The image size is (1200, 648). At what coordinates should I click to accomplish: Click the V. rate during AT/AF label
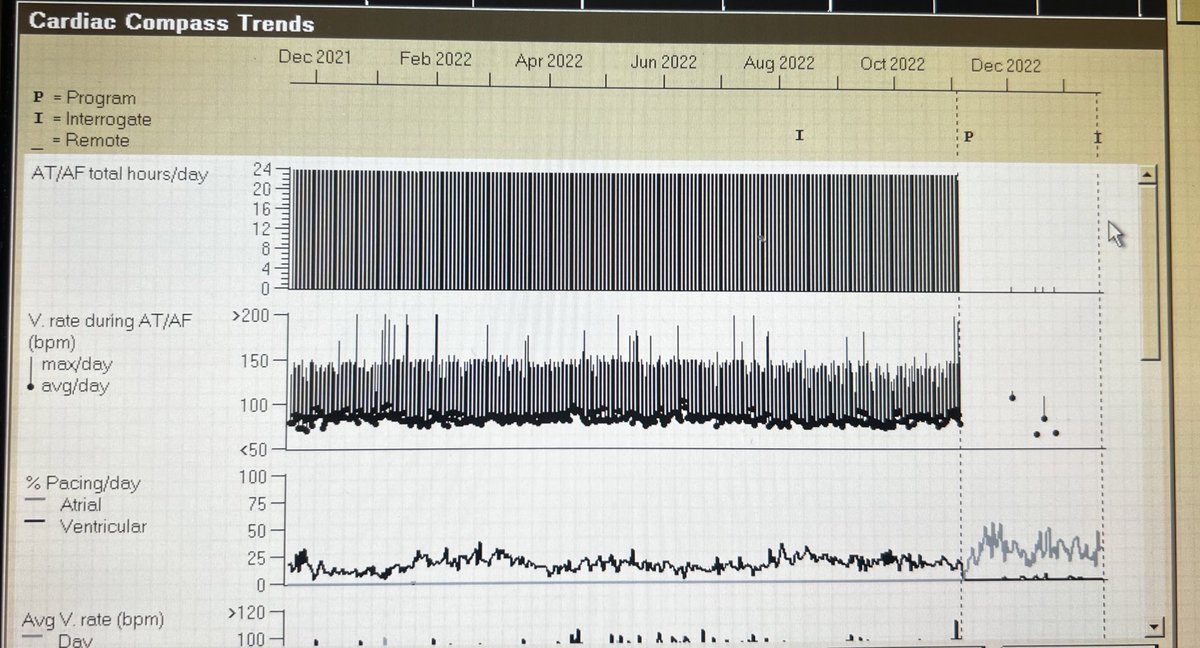coord(112,320)
